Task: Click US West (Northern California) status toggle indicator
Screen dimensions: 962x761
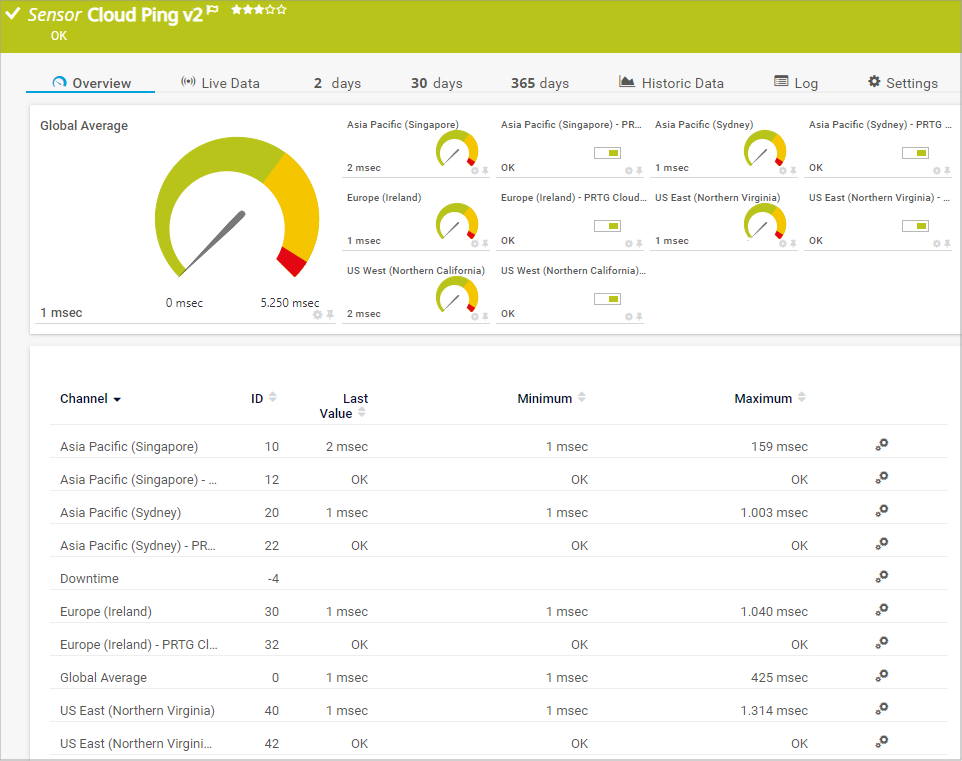Action: (607, 298)
